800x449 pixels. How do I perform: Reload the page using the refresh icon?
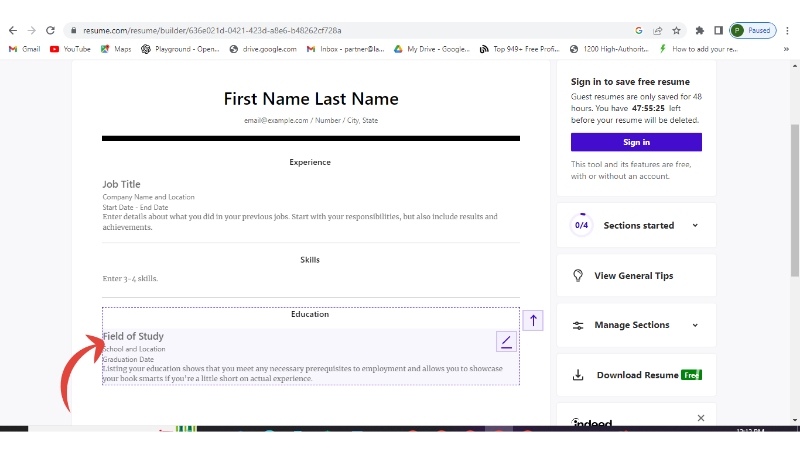click(x=50, y=31)
